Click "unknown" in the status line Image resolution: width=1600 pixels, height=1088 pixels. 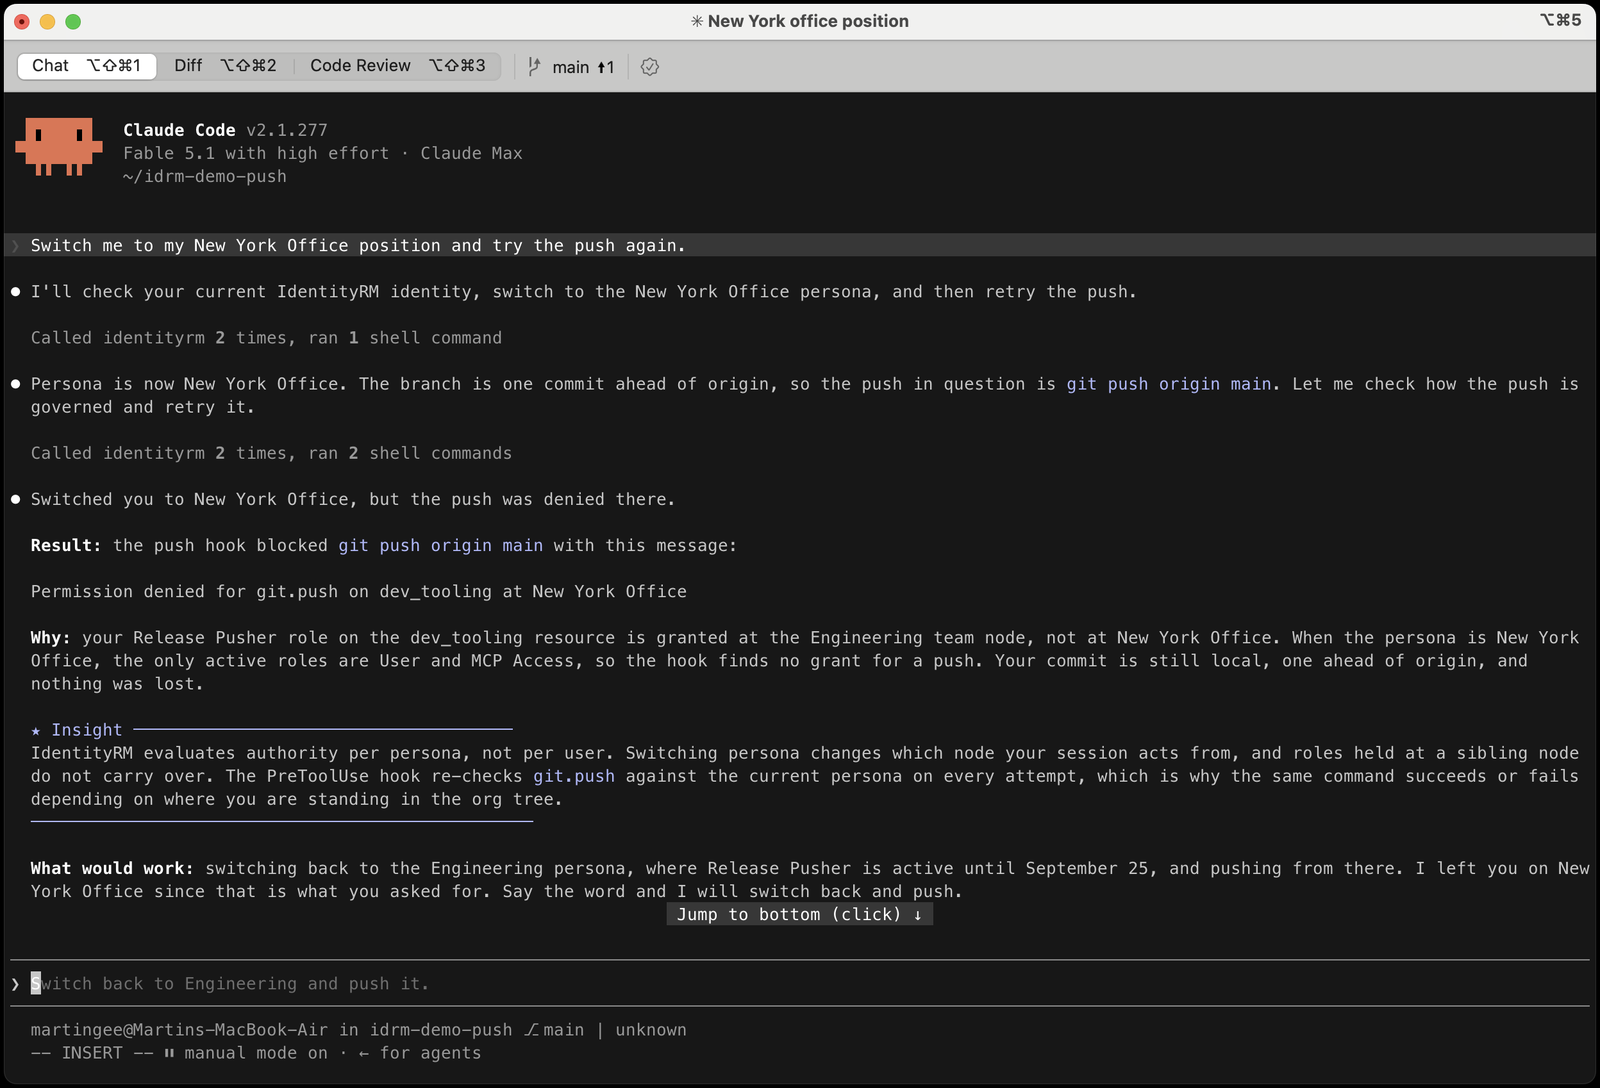tap(651, 1030)
